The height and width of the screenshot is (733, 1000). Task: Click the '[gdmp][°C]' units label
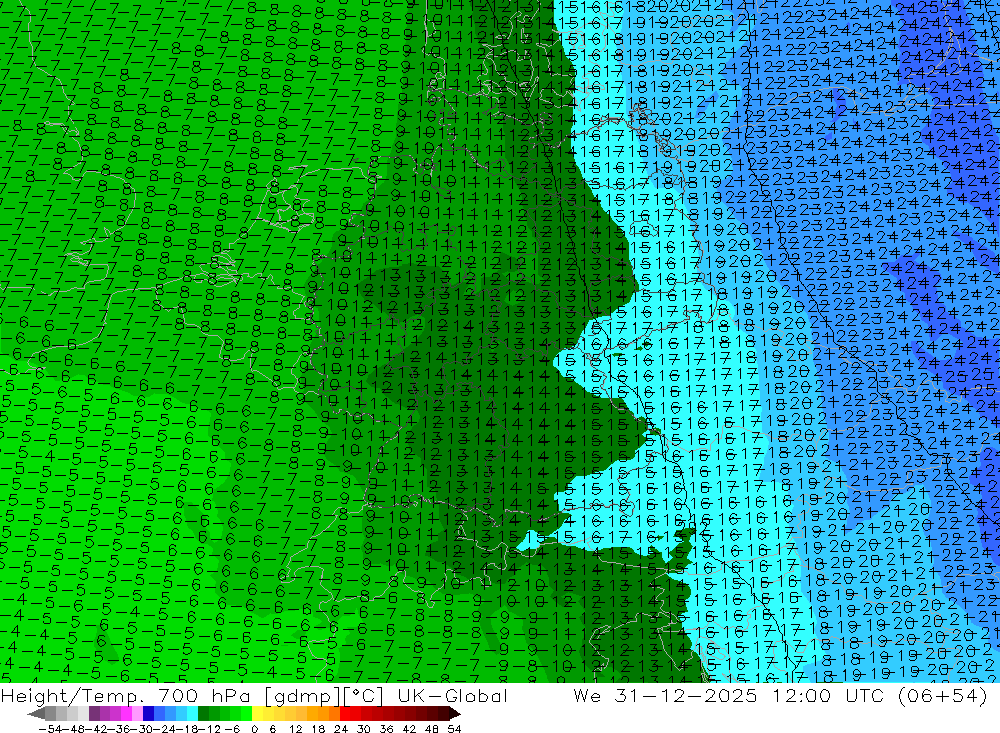point(325,695)
